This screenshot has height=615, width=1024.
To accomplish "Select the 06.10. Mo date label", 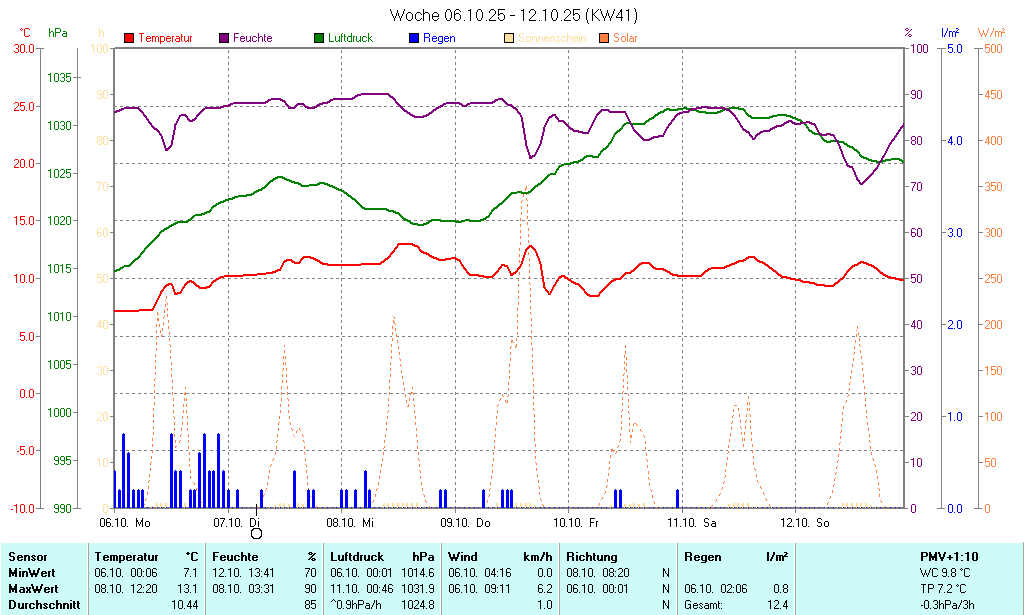I will [125, 522].
